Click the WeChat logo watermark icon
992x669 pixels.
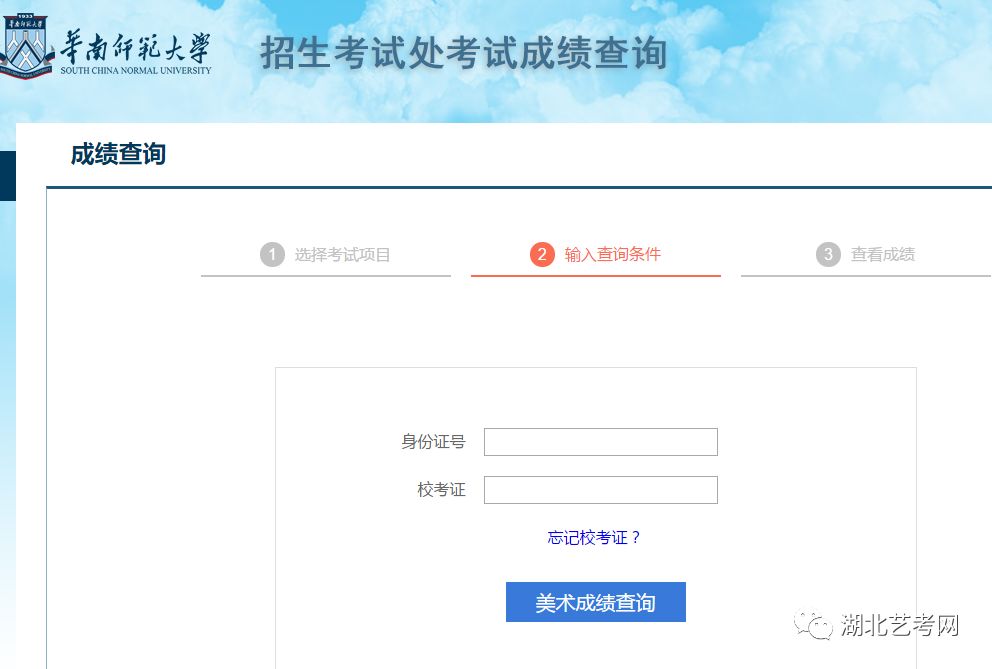(x=812, y=625)
